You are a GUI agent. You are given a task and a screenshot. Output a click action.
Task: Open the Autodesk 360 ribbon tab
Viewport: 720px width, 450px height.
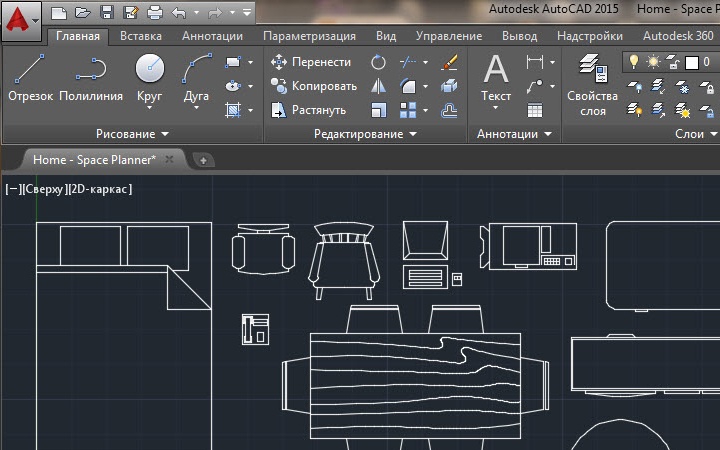click(x=678, y=36)
